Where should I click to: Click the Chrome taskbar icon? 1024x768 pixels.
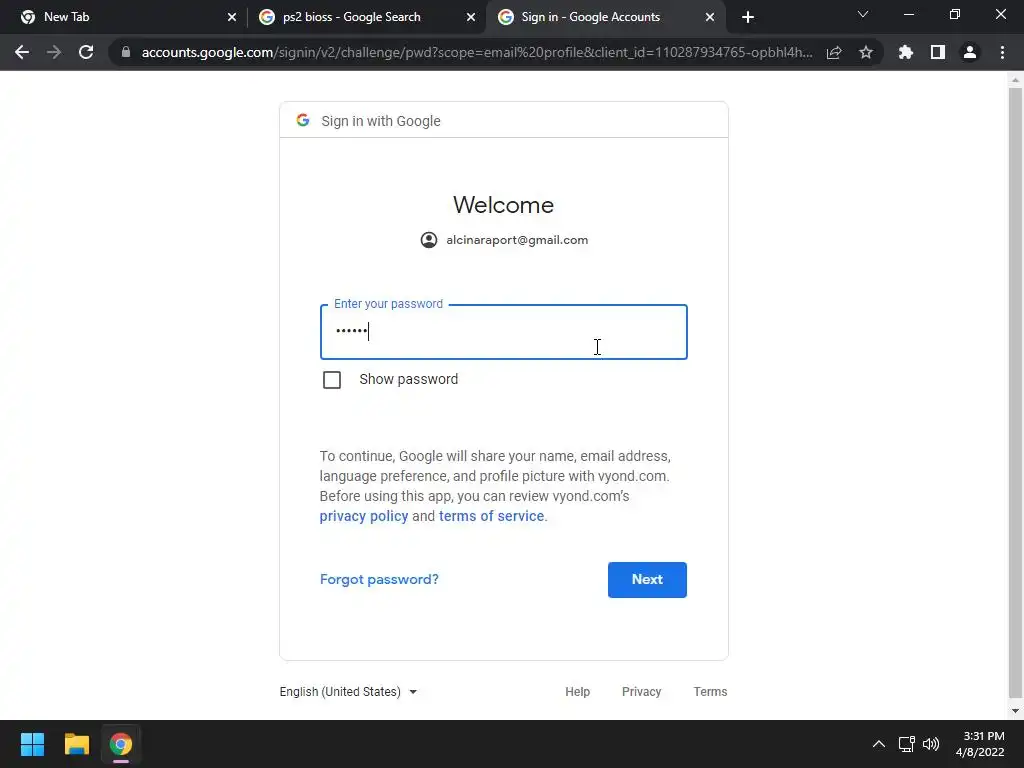tap(120, 744)
